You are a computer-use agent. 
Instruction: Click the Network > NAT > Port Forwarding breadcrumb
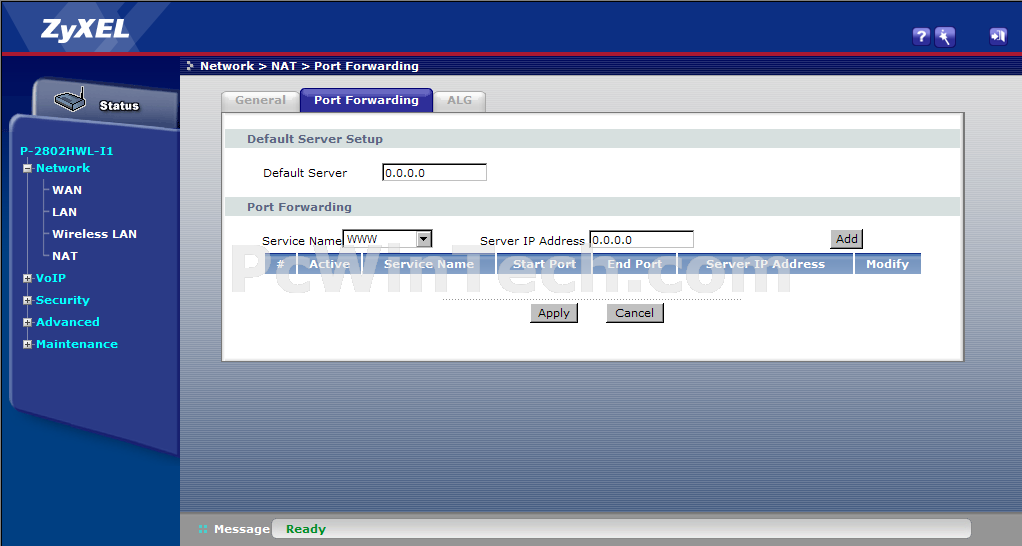tap(310, 66)
